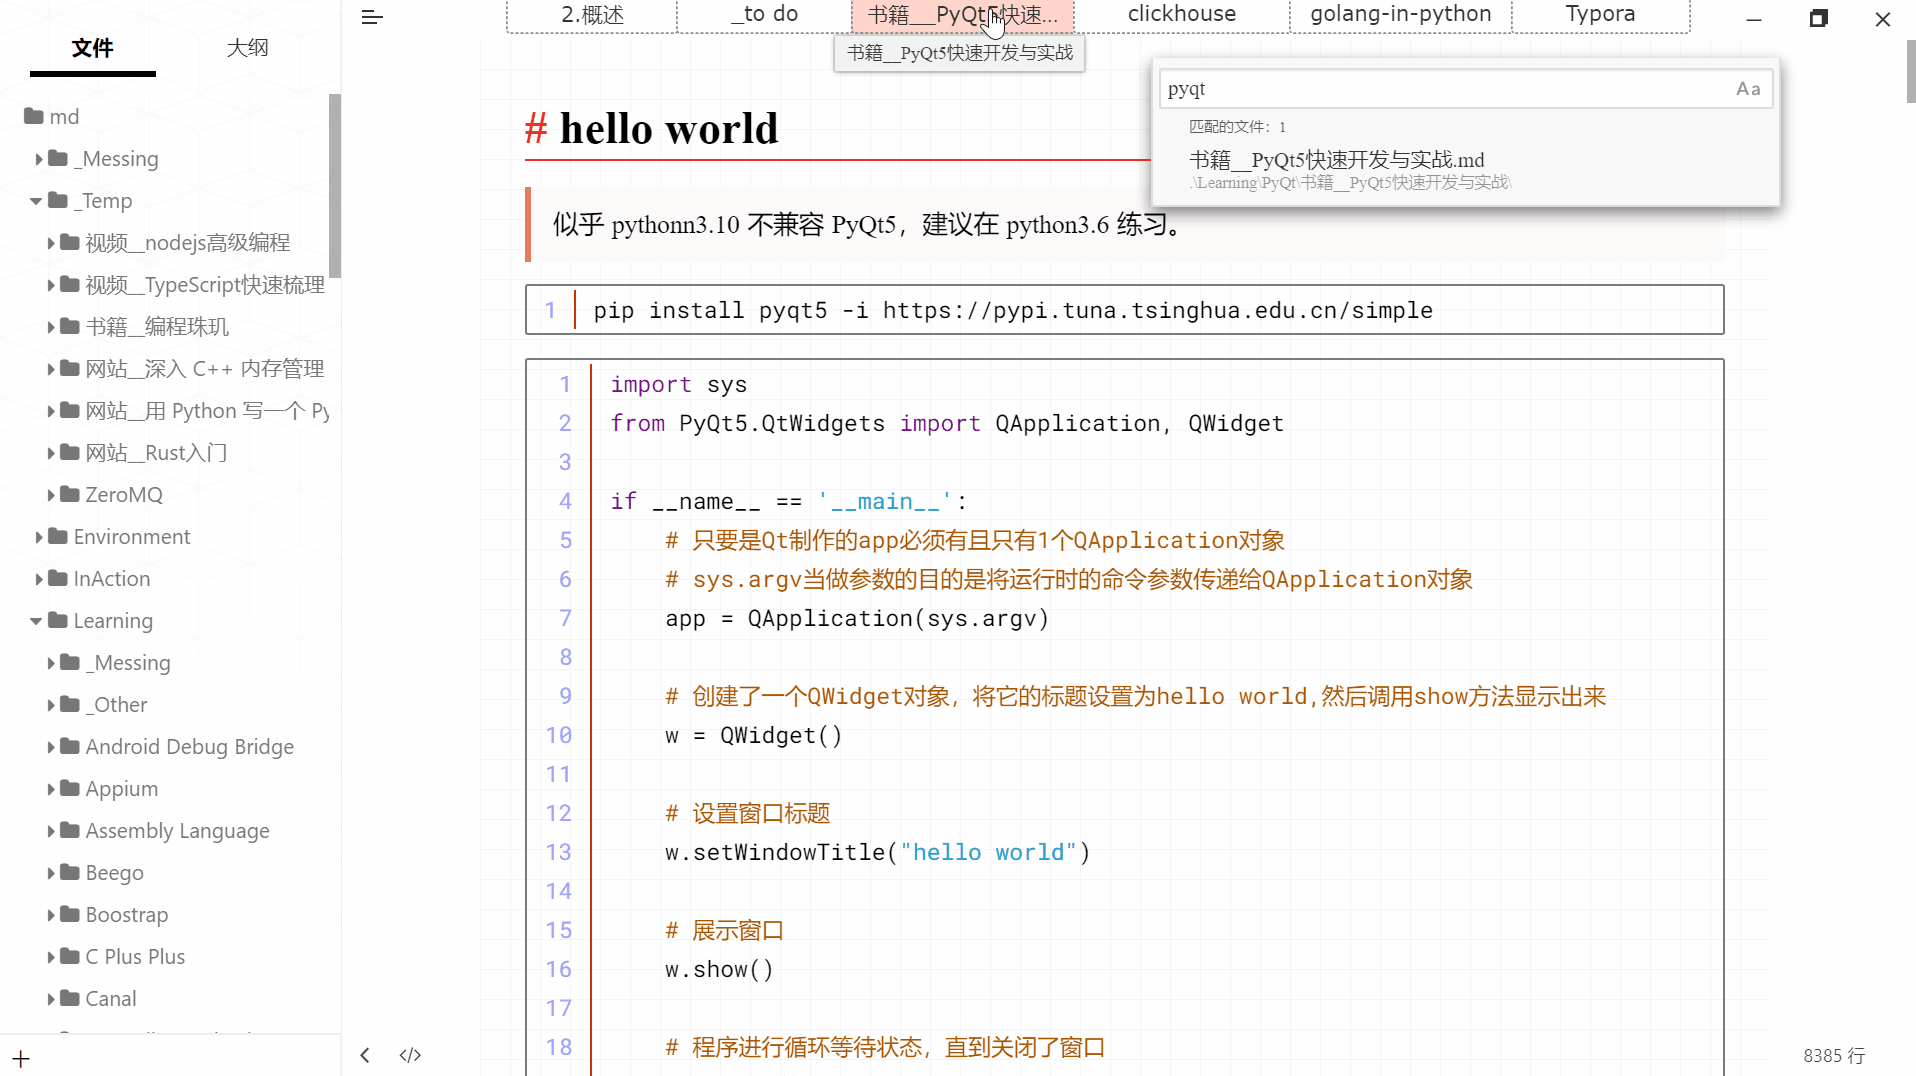
Task: Expand the Assembly Language folder arrow
Action: pyautogui.click(x=51, y=831)
